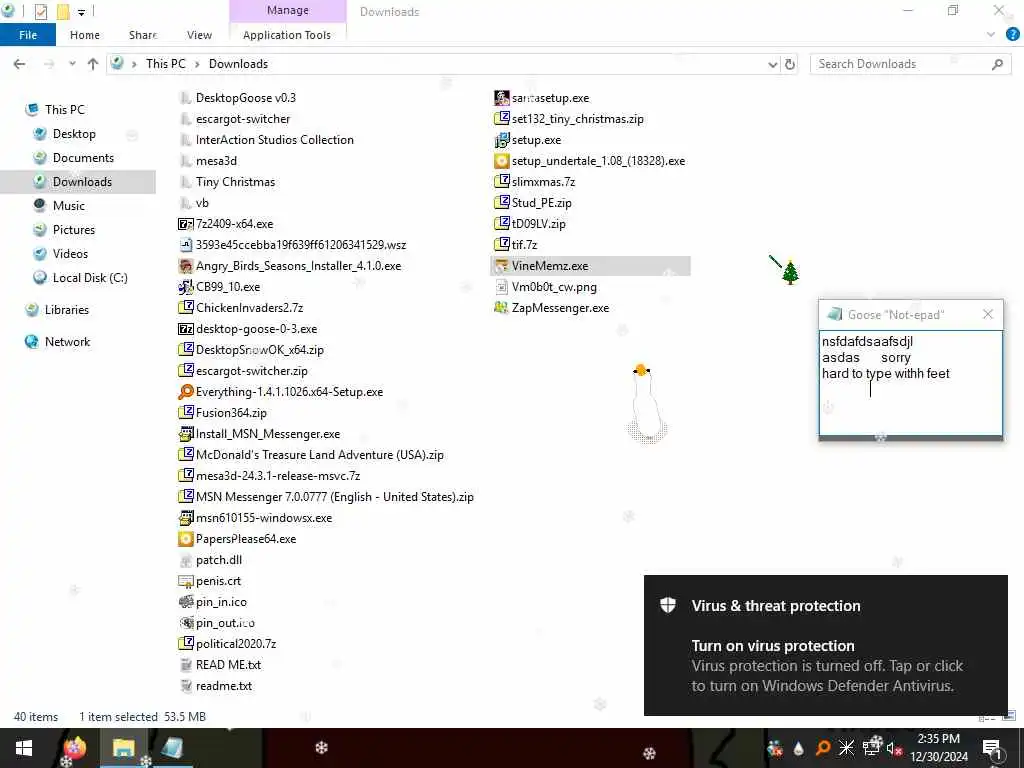Select the Manage contextual tab
The width and height of the screenshot is (1024, 768).
pyautogui.click(x=287, y=10)
